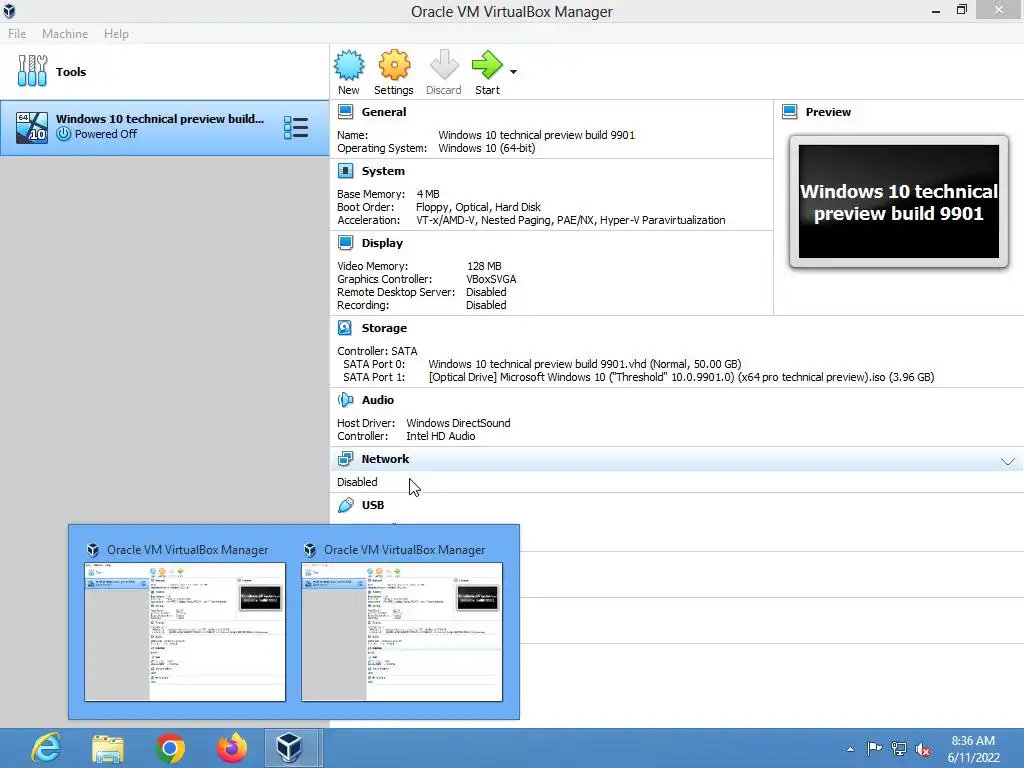The image size is (1024, 768).
Task: Open the USB settings heading link
Action: tap(373, 505)
